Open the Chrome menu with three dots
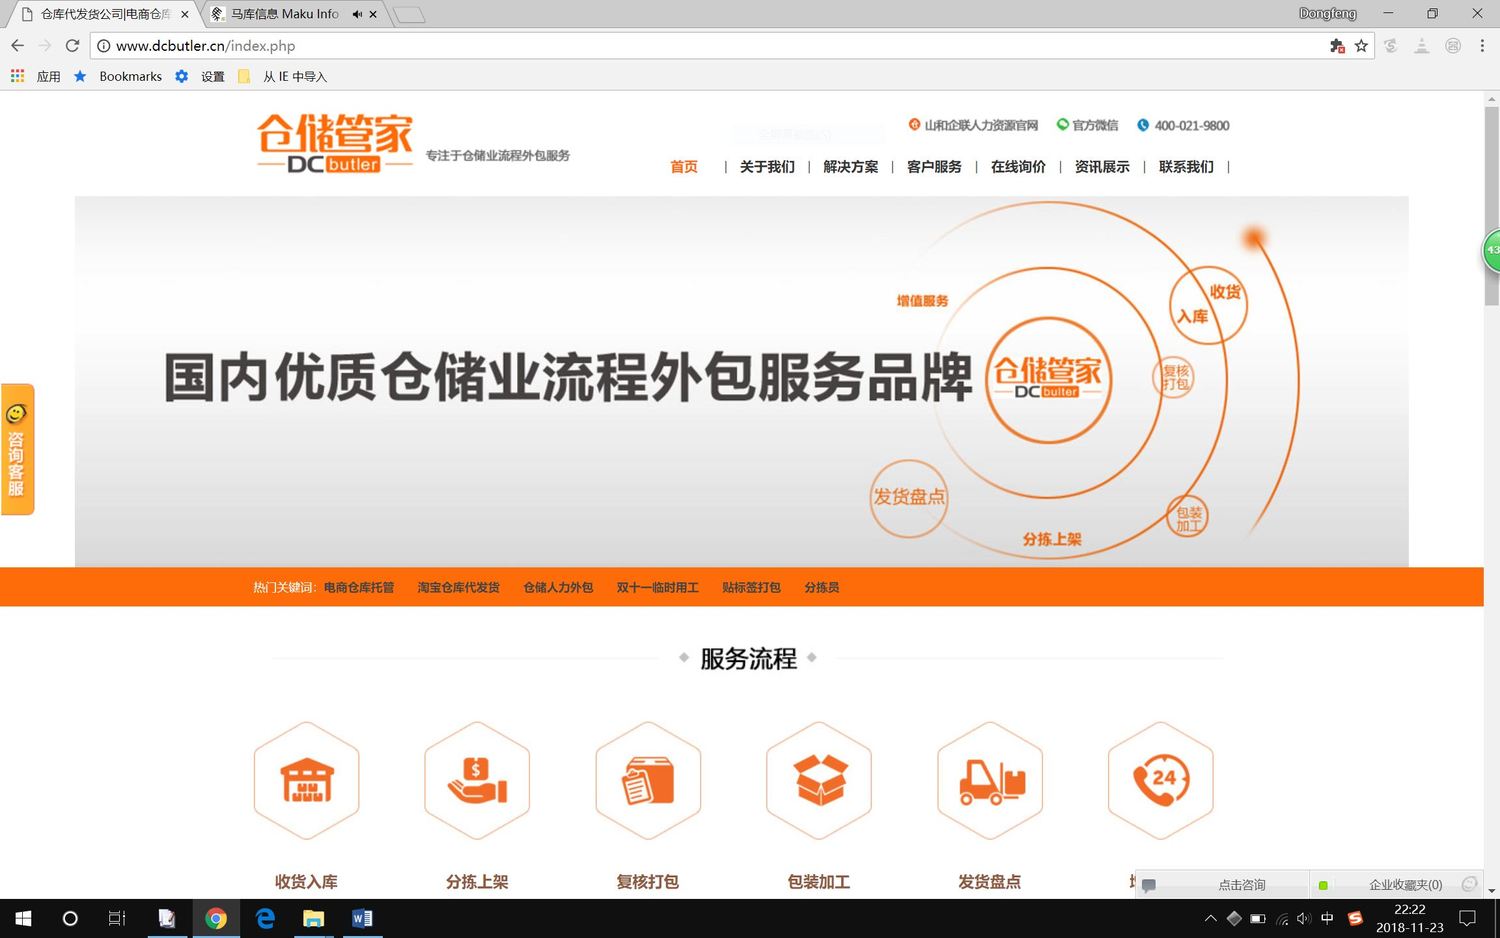 [x=1482, y=46]
